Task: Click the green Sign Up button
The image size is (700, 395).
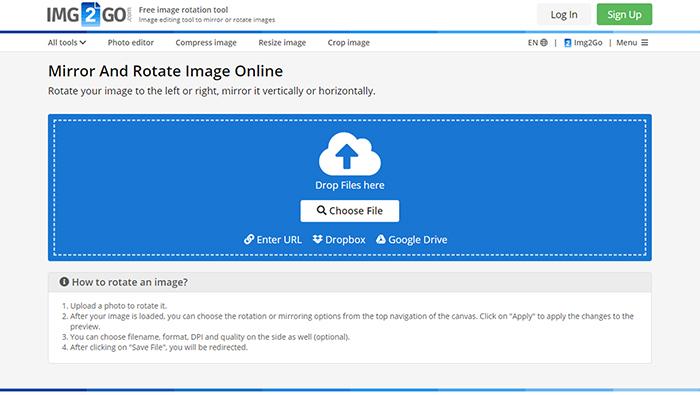Action: pos(624,14)
